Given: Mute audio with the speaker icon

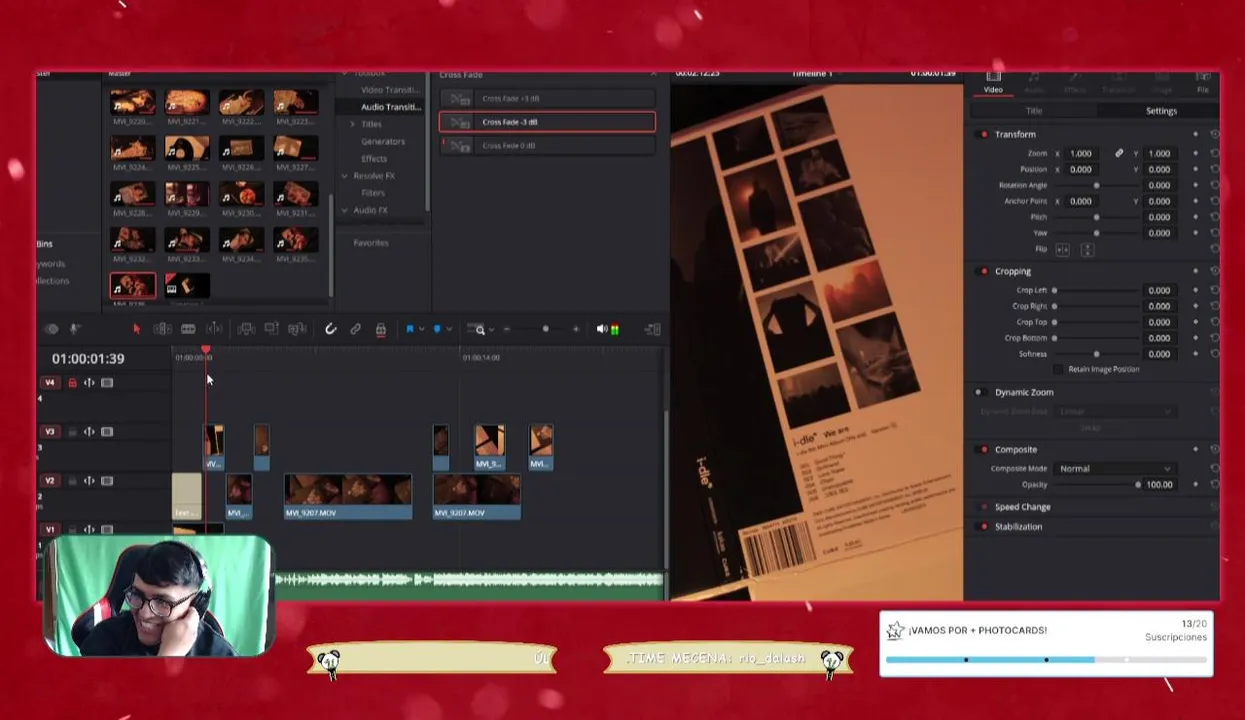Looking at the screenshot, I should click(602, 329).
